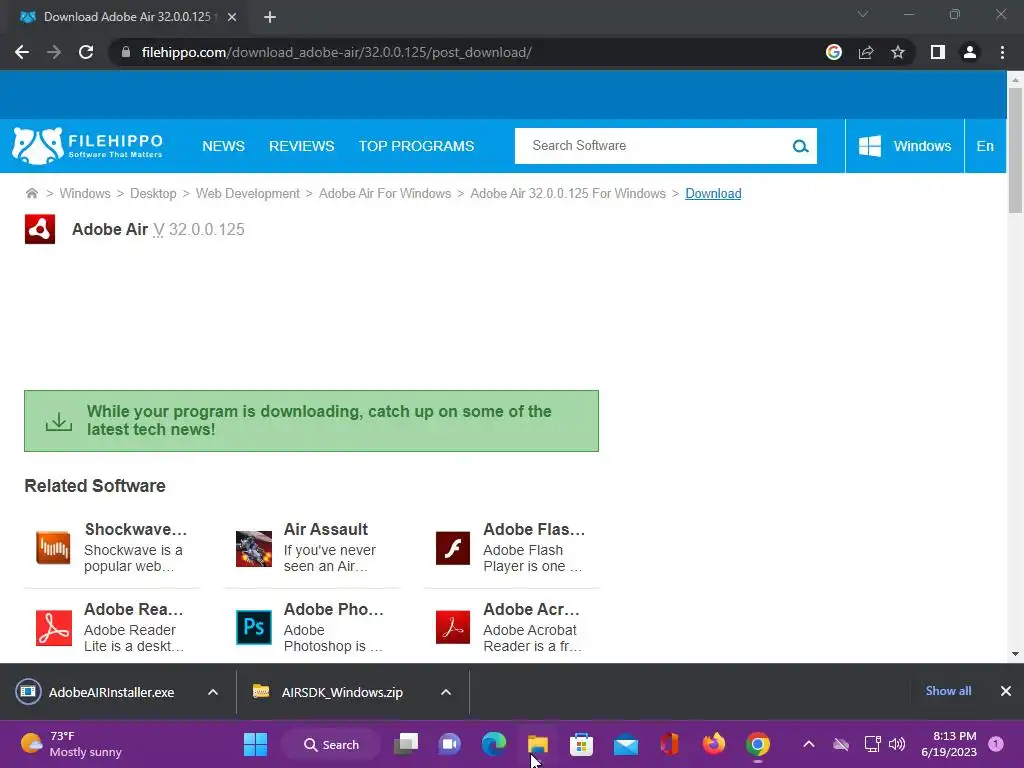1024x768 pixels.
Task: Close the downloads bar
Action: (x=1006, y=691)
